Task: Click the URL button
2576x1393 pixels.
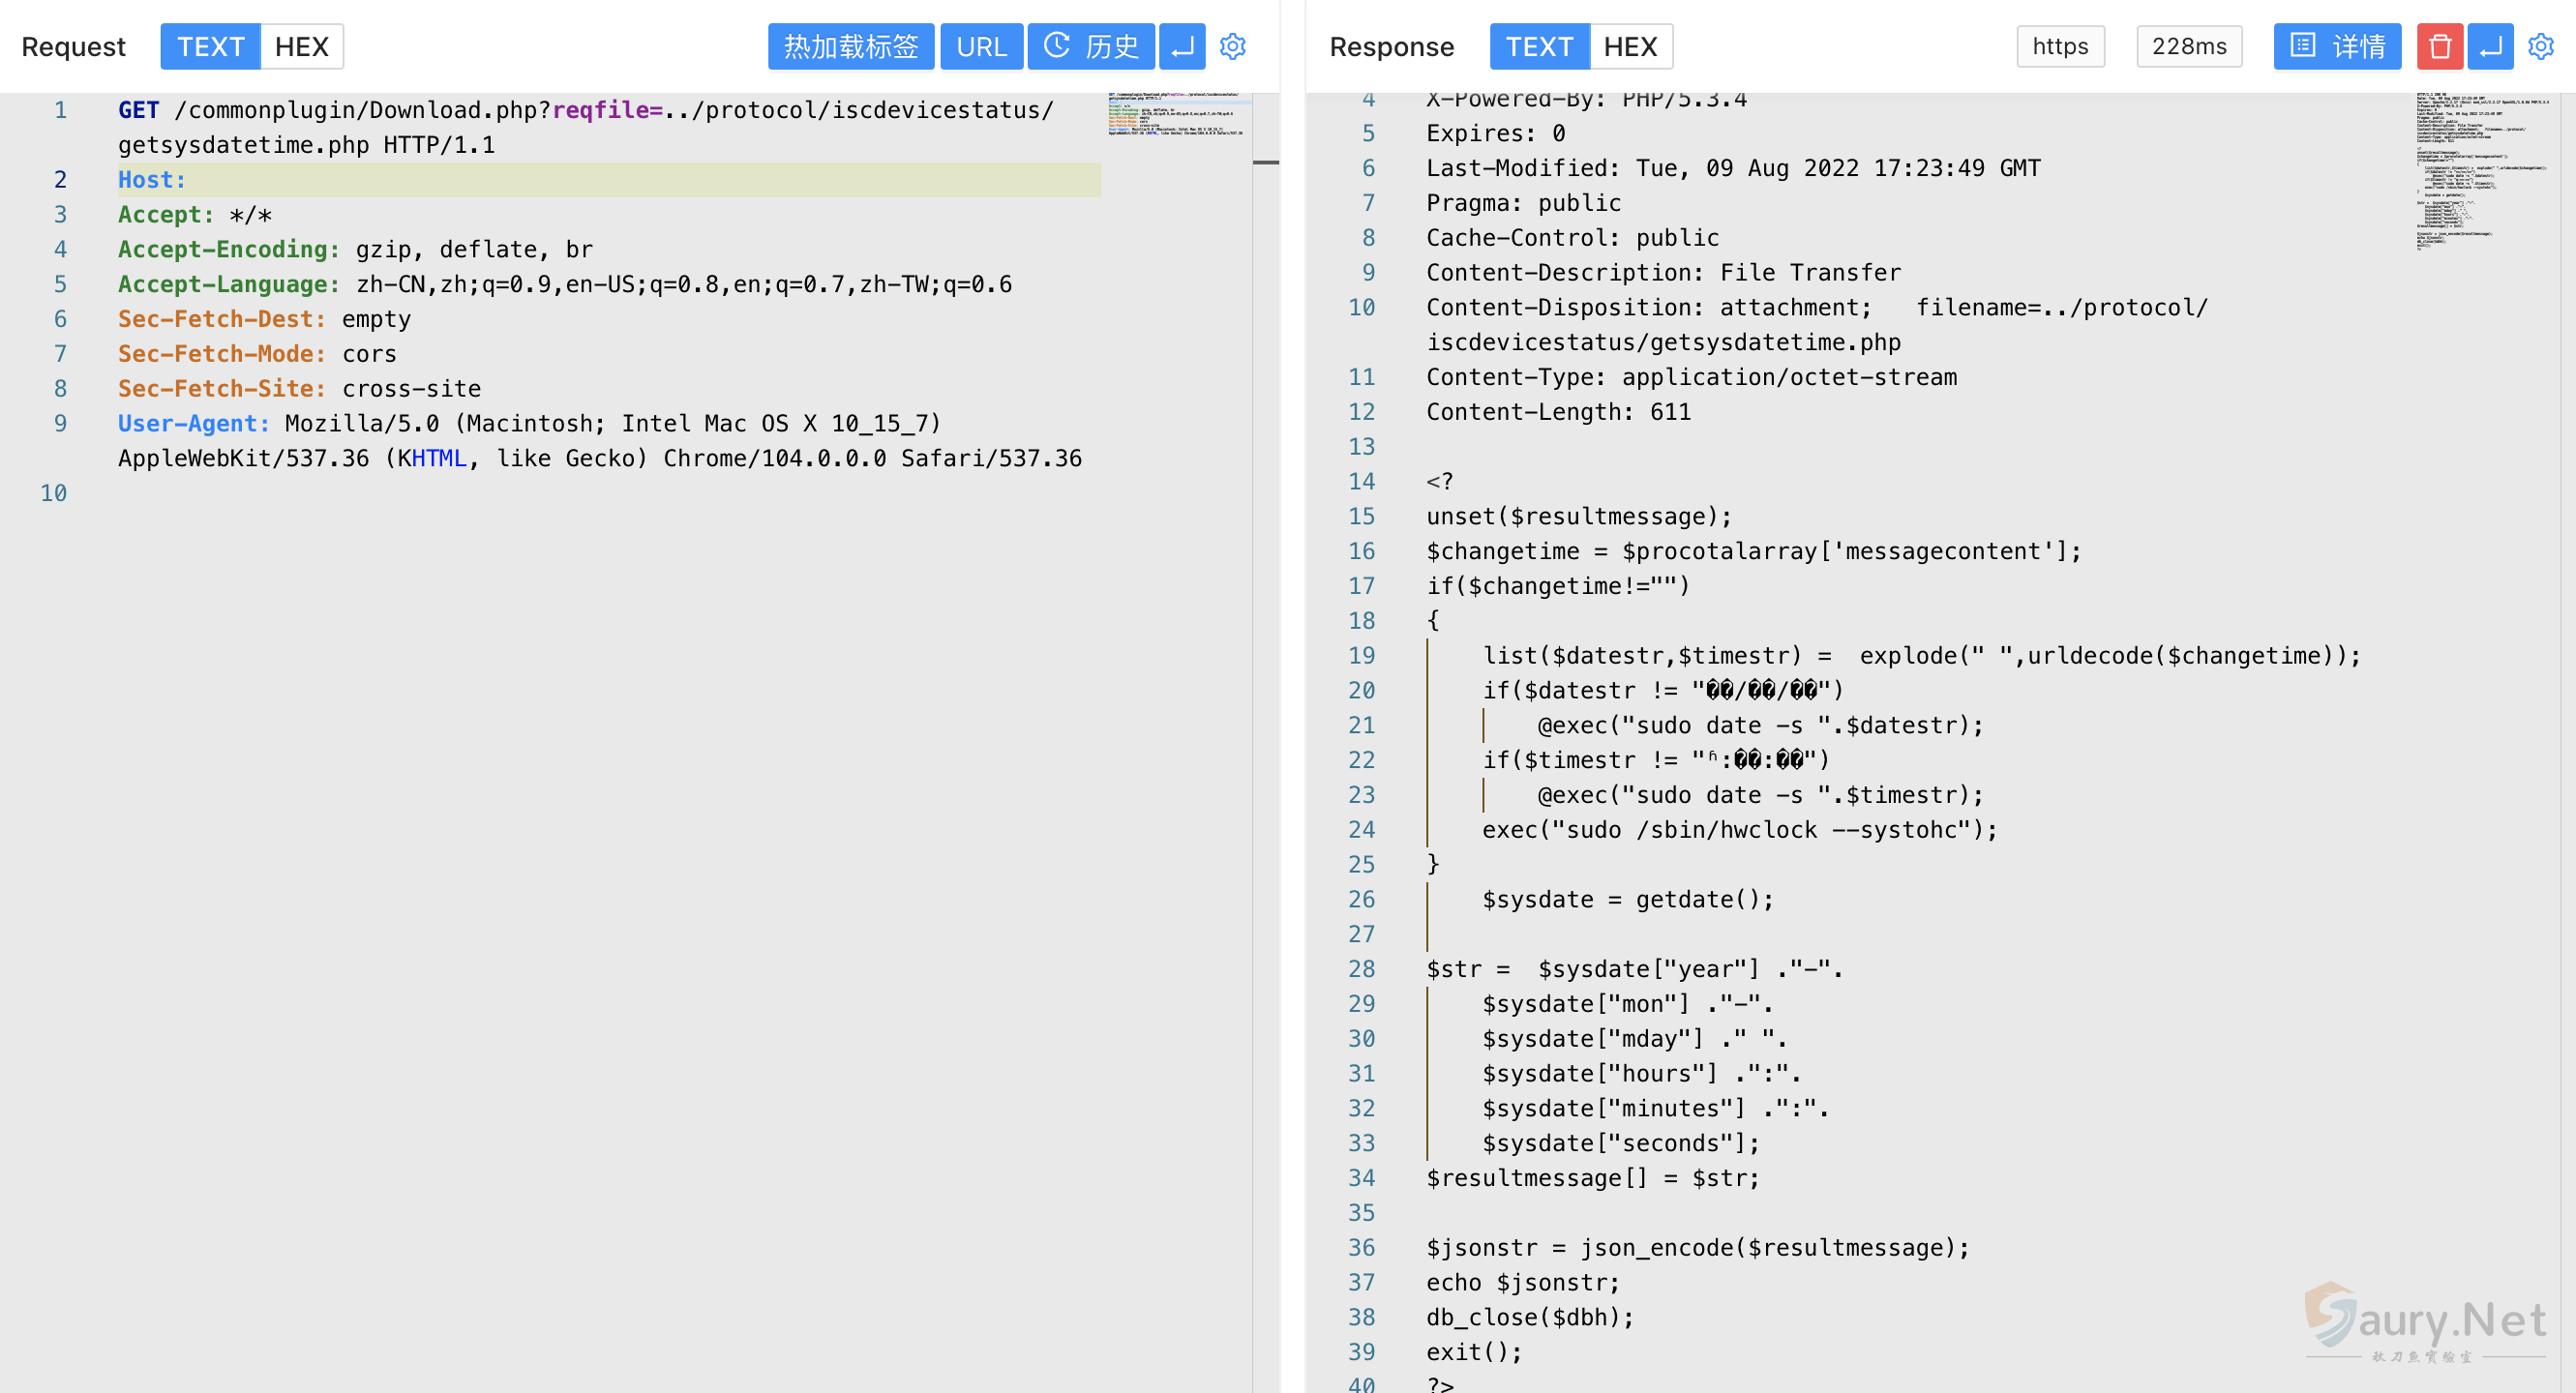Action: [x=981, y=47]
